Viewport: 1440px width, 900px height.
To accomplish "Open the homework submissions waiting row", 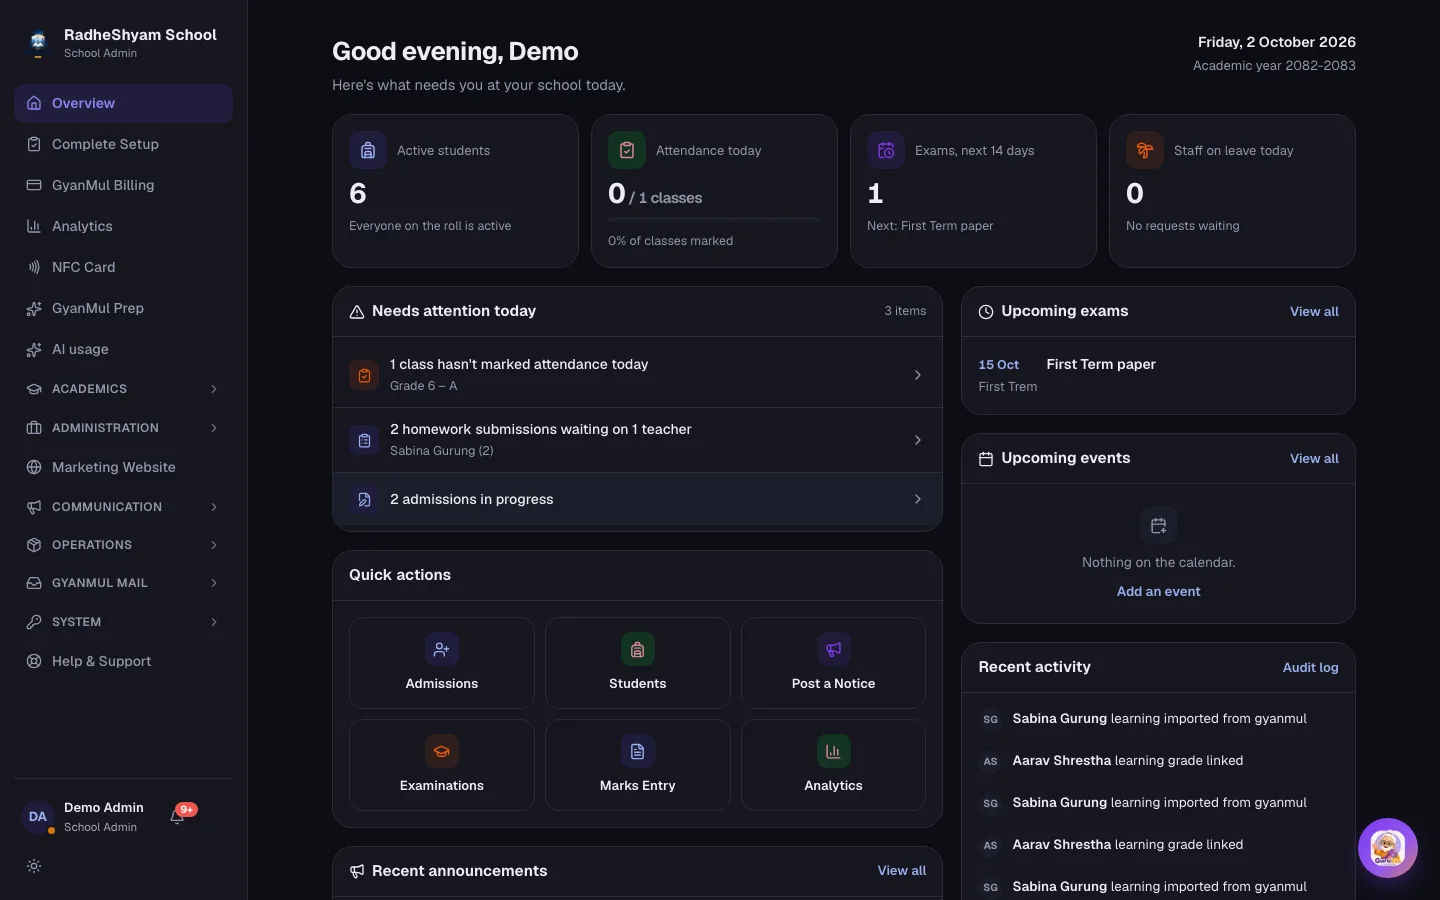I will (638, 440).
